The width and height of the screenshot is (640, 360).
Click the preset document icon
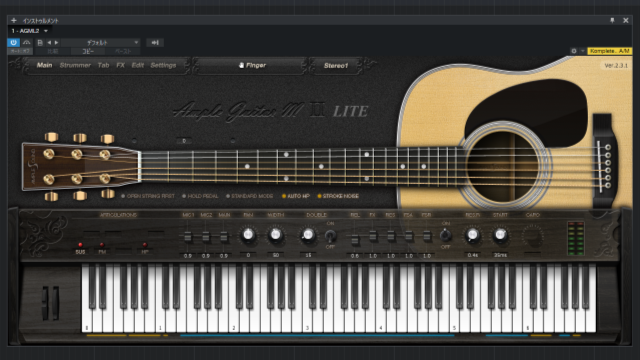pos(40,42)
